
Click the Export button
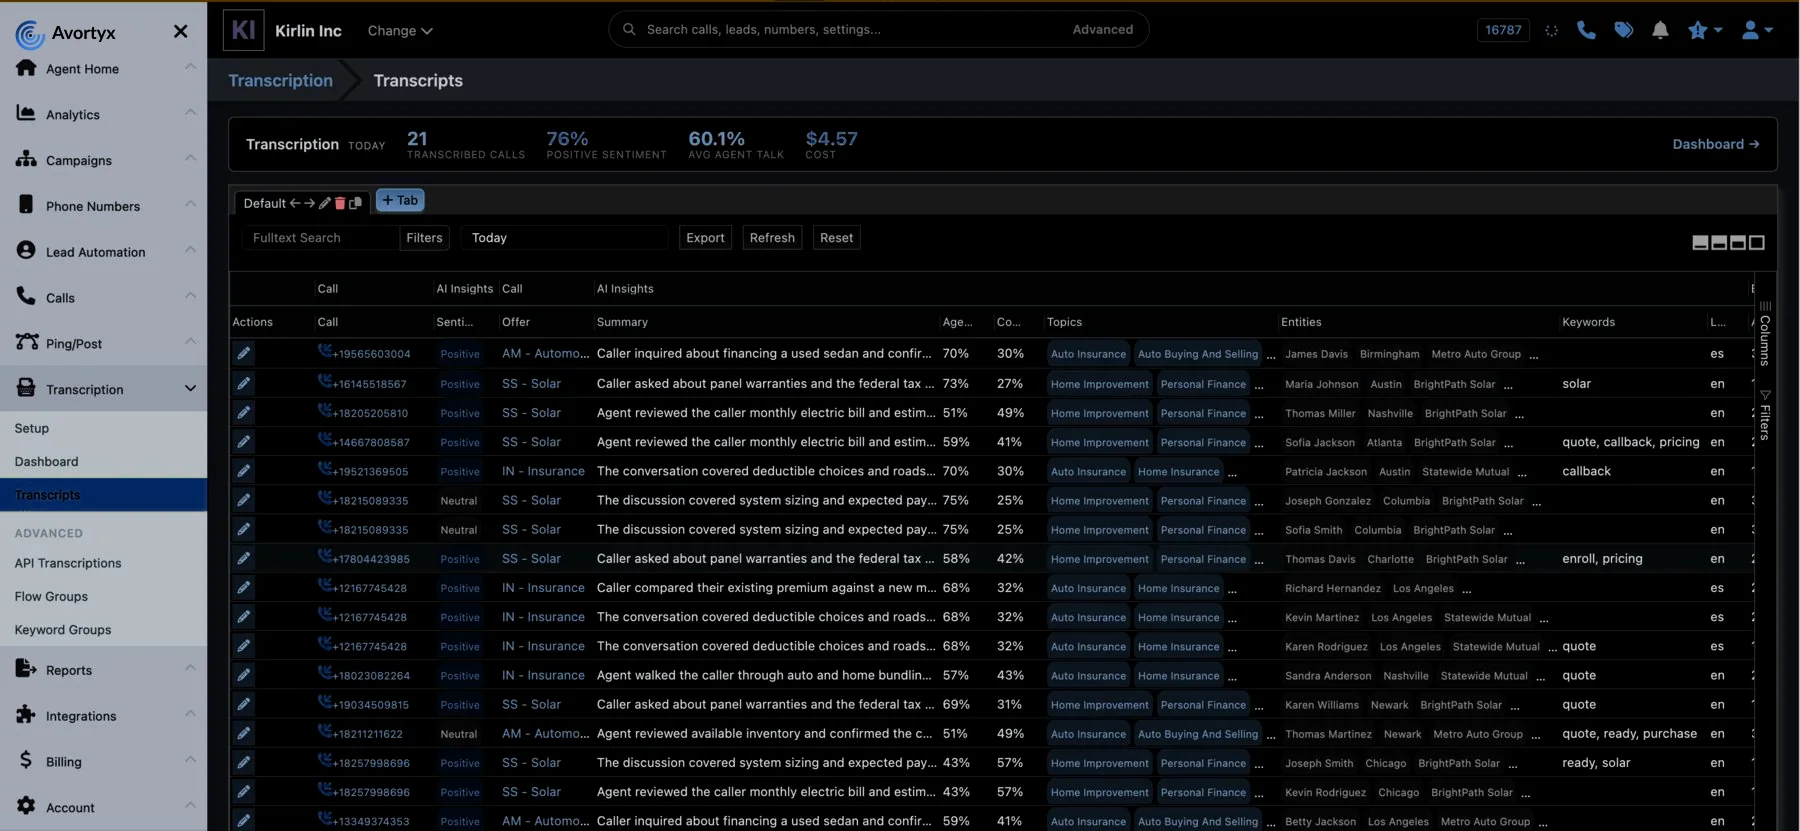705,238
